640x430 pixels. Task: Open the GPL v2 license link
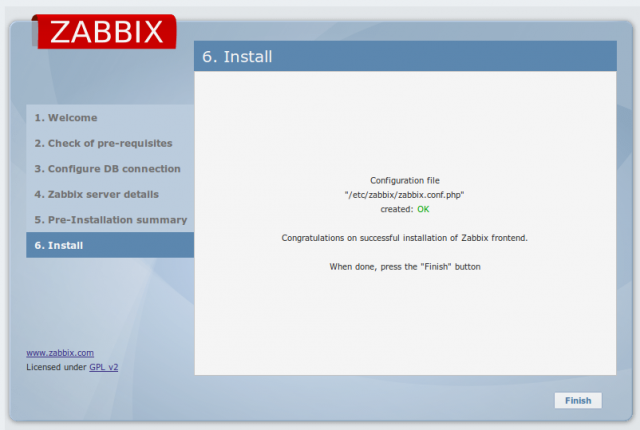click(104, 367)
